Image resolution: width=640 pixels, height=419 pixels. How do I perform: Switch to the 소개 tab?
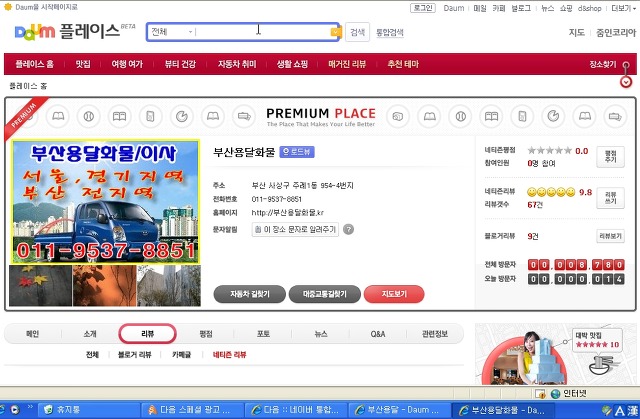(90, 334)
